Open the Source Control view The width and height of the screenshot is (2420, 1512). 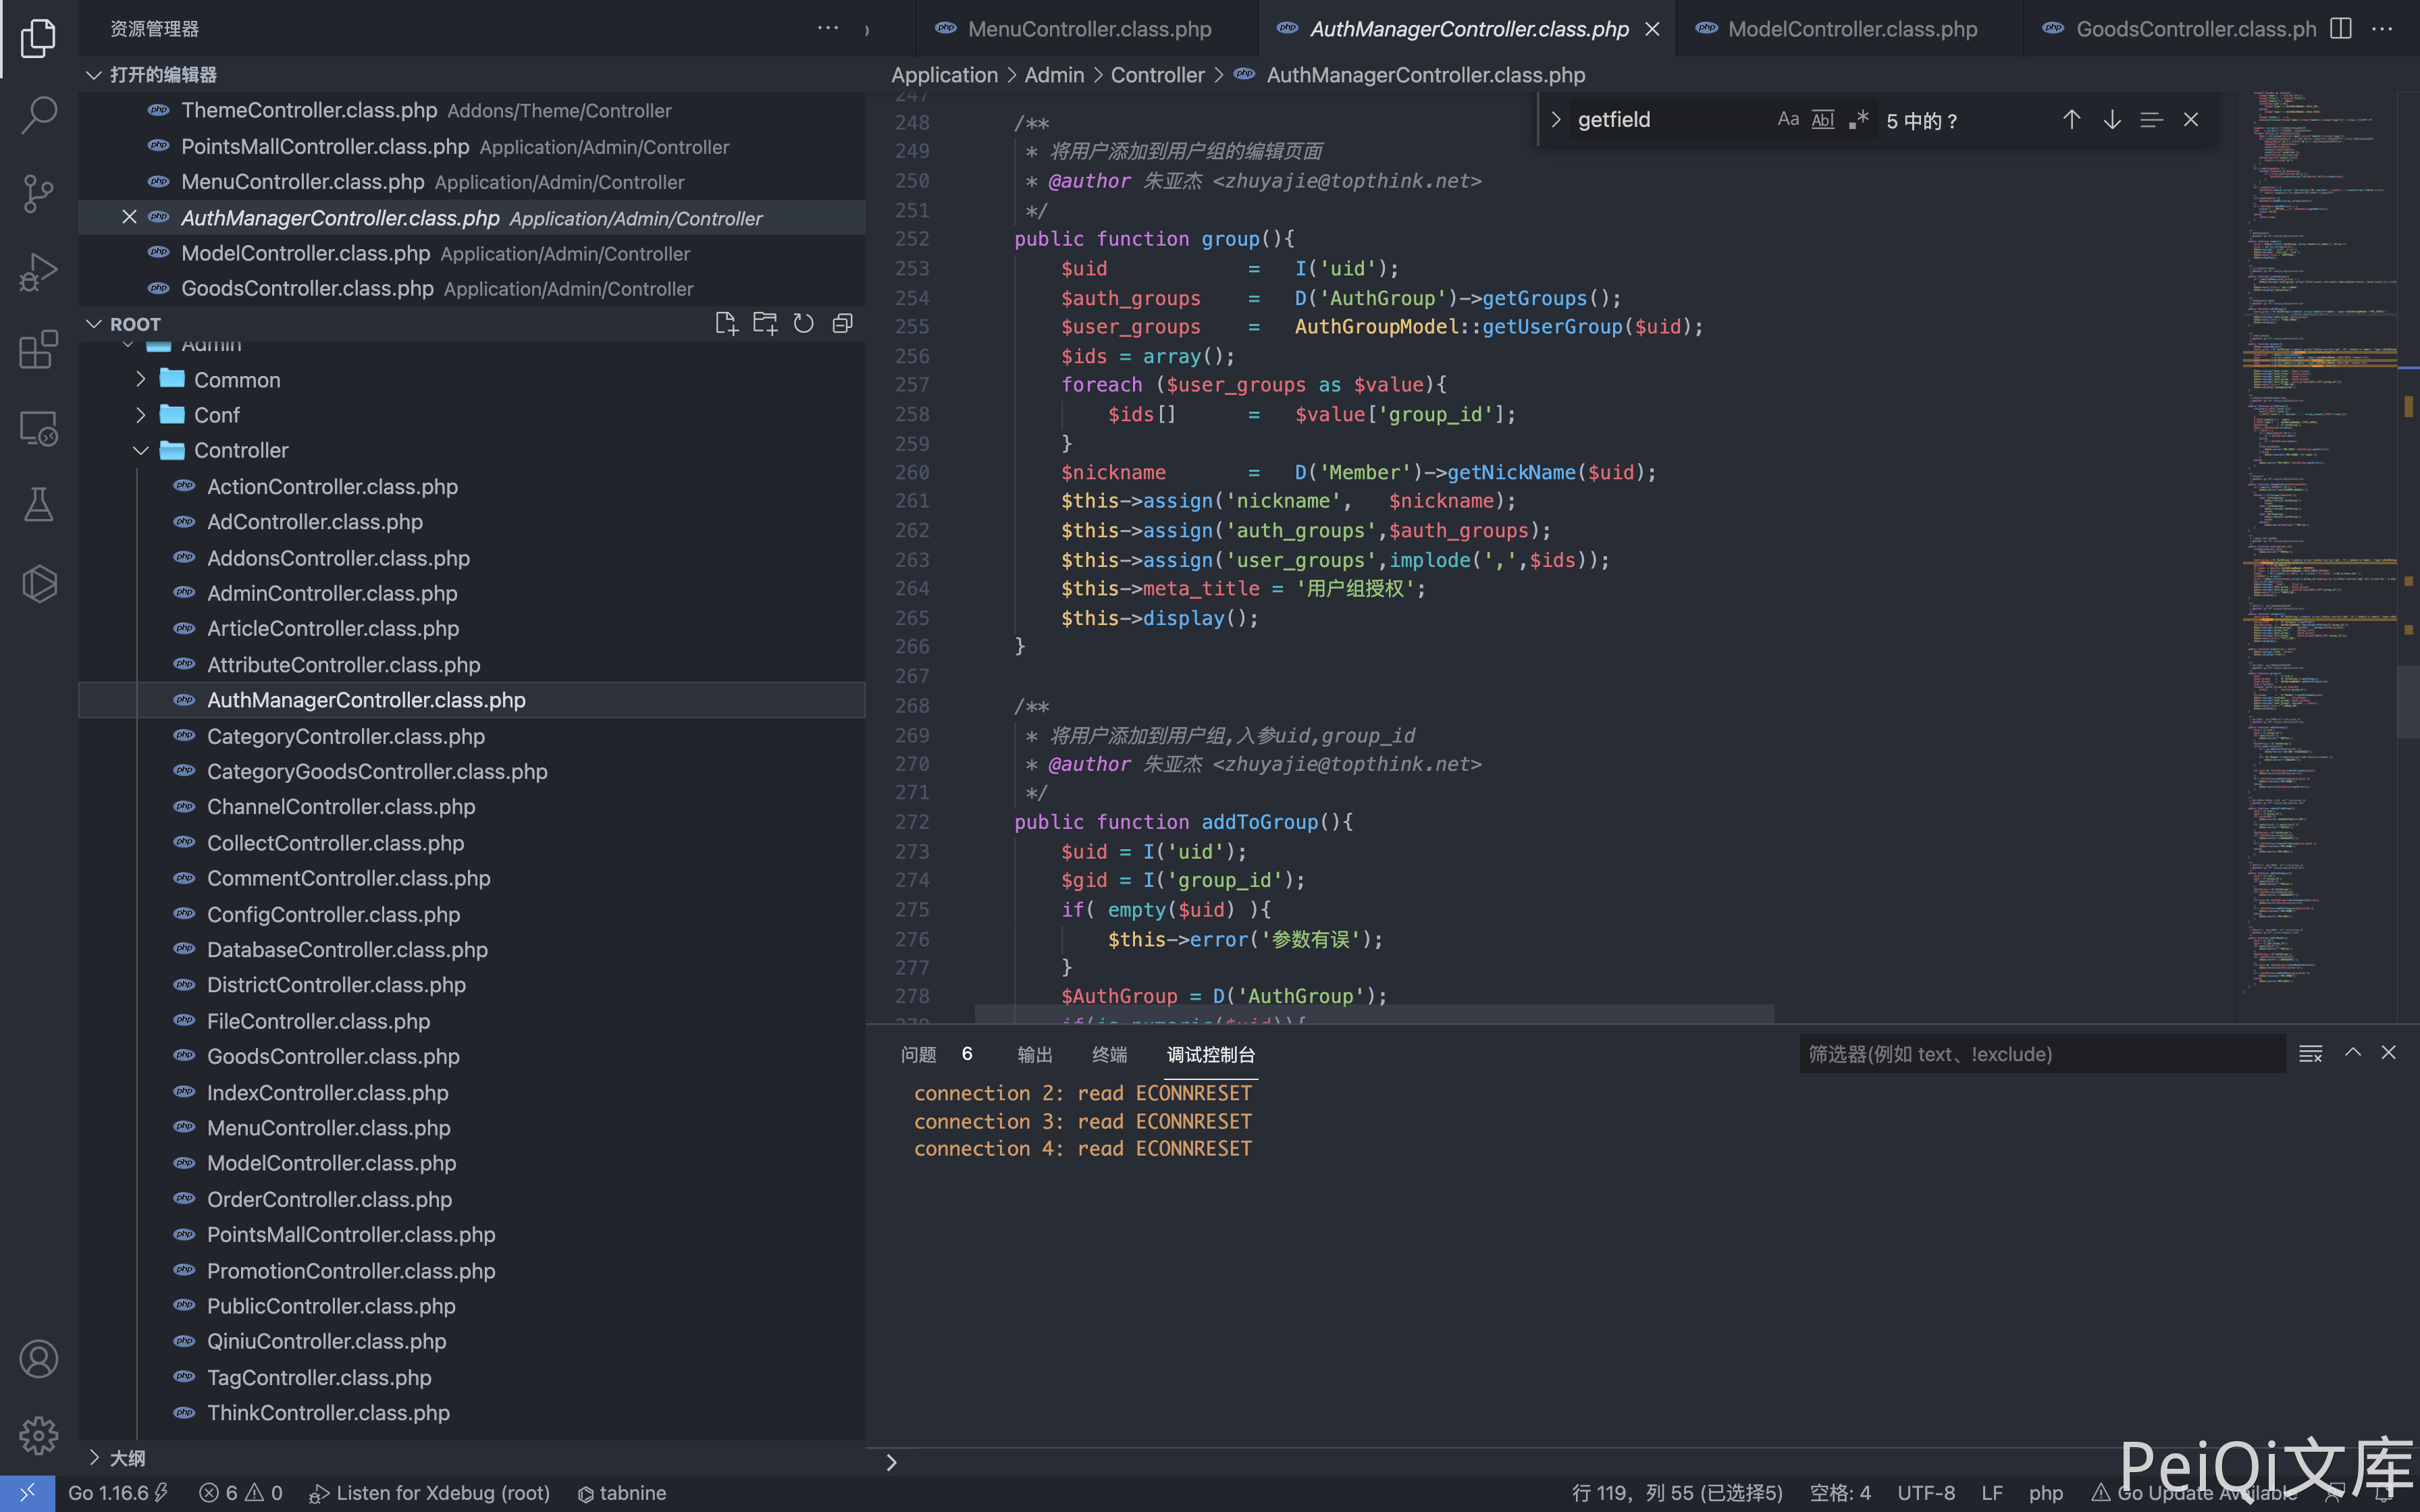[x=38, y=193]
